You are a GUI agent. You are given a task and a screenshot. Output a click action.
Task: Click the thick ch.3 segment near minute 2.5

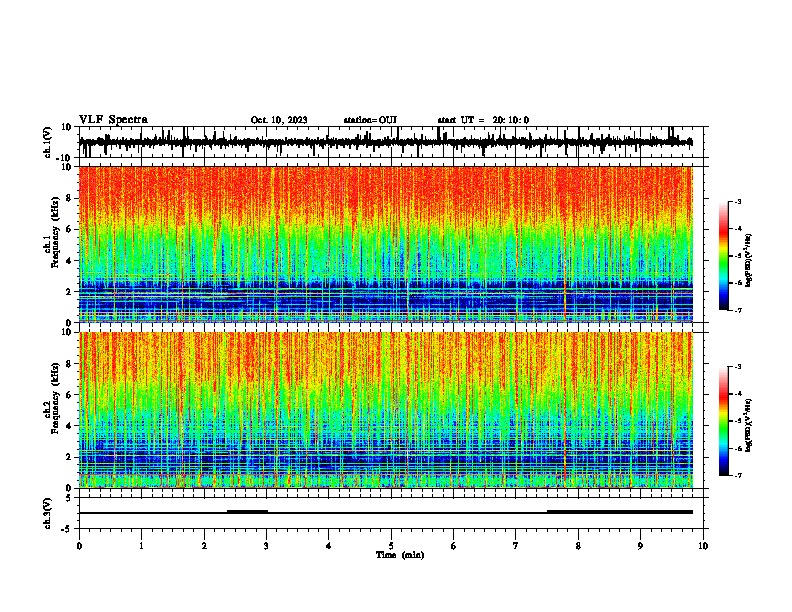(248, 512)
